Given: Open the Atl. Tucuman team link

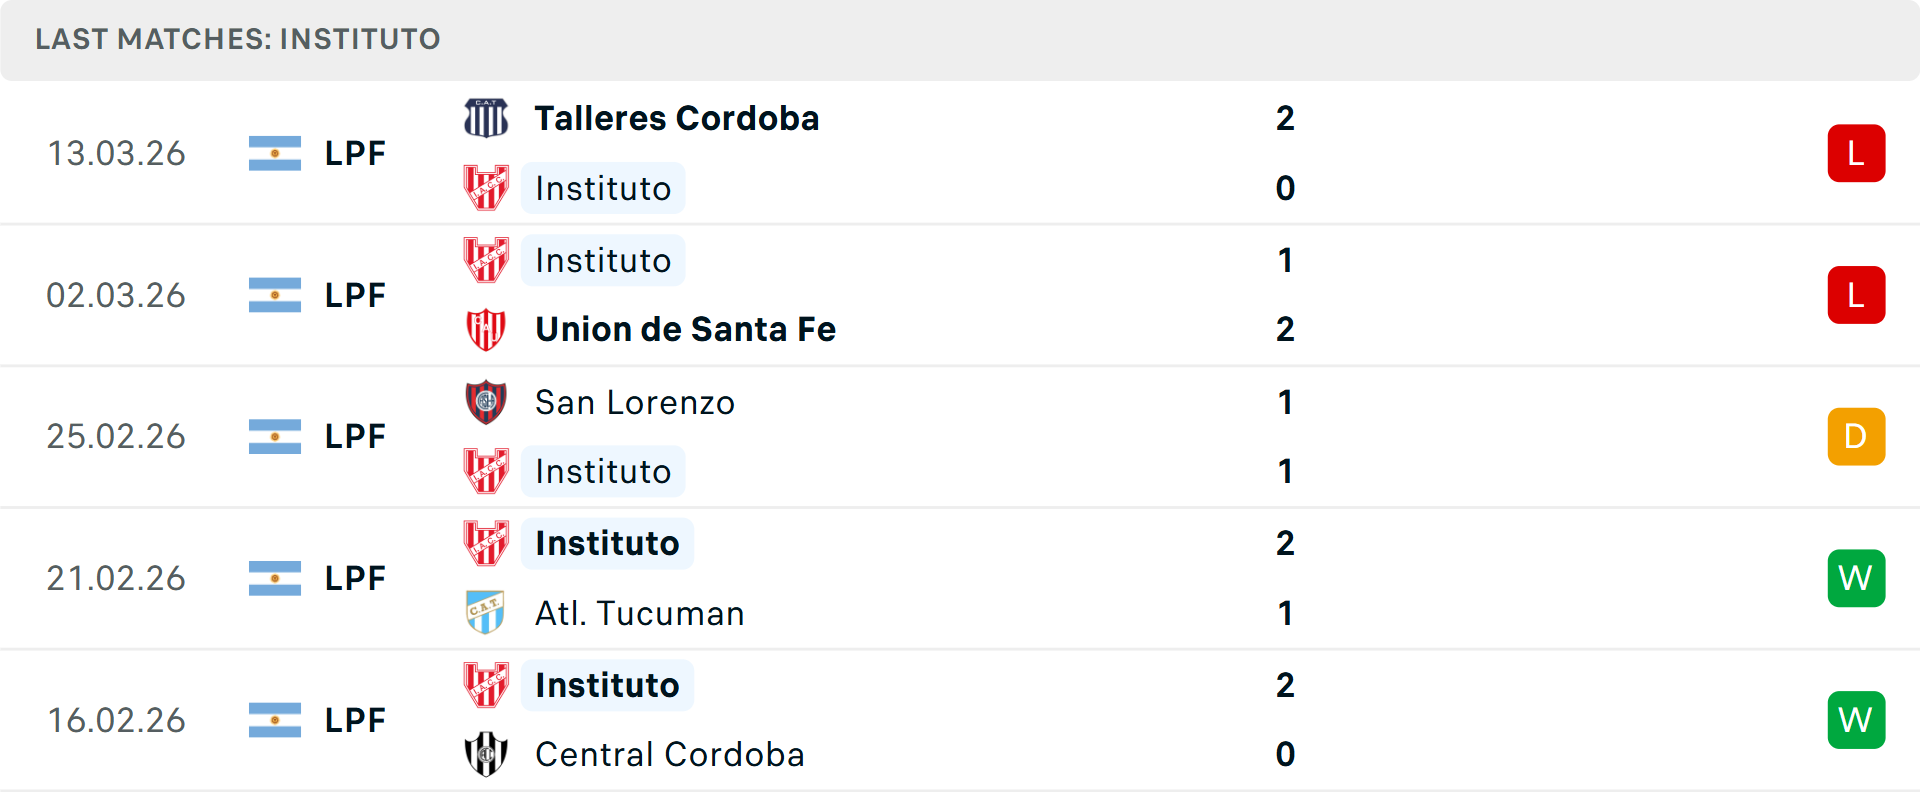Looking at the screenshot, I should [x=639, y=613].
